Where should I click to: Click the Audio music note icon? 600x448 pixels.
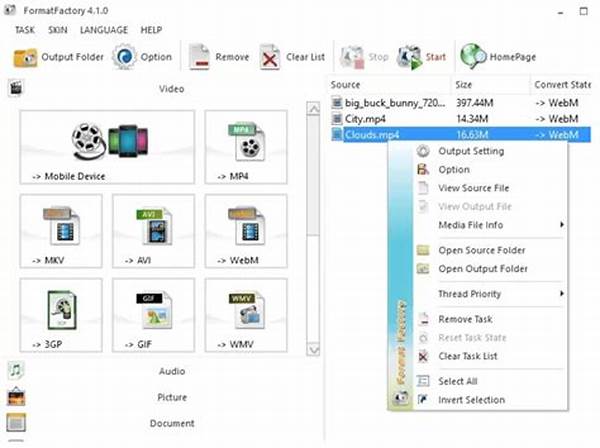(x=16, y=370)
